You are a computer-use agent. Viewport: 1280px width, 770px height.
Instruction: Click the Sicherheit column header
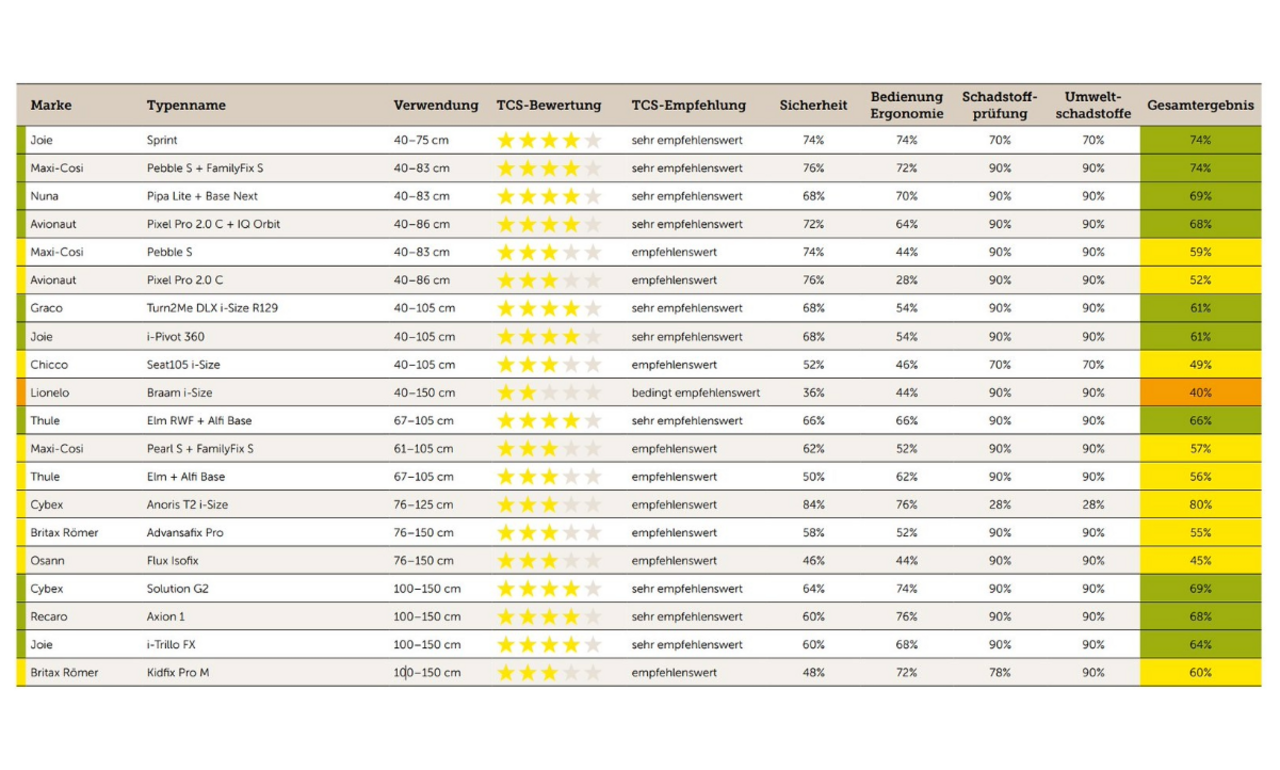coord(813,105)
